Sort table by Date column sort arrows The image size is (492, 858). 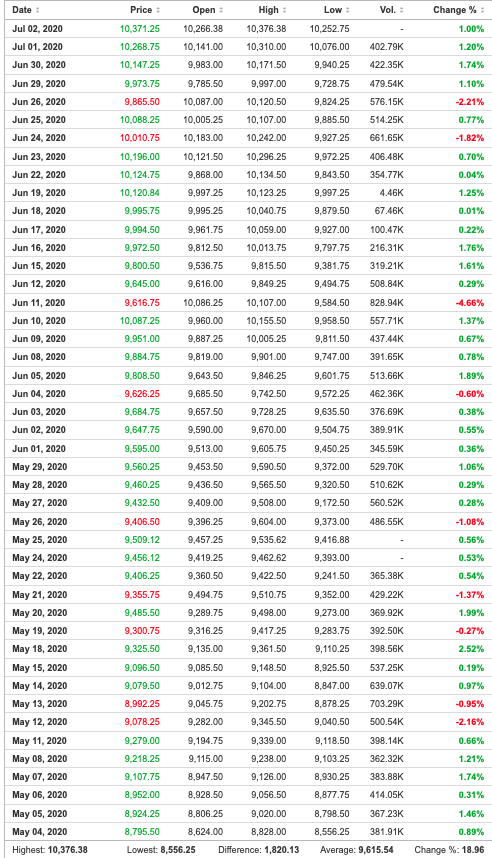point(37,10)
